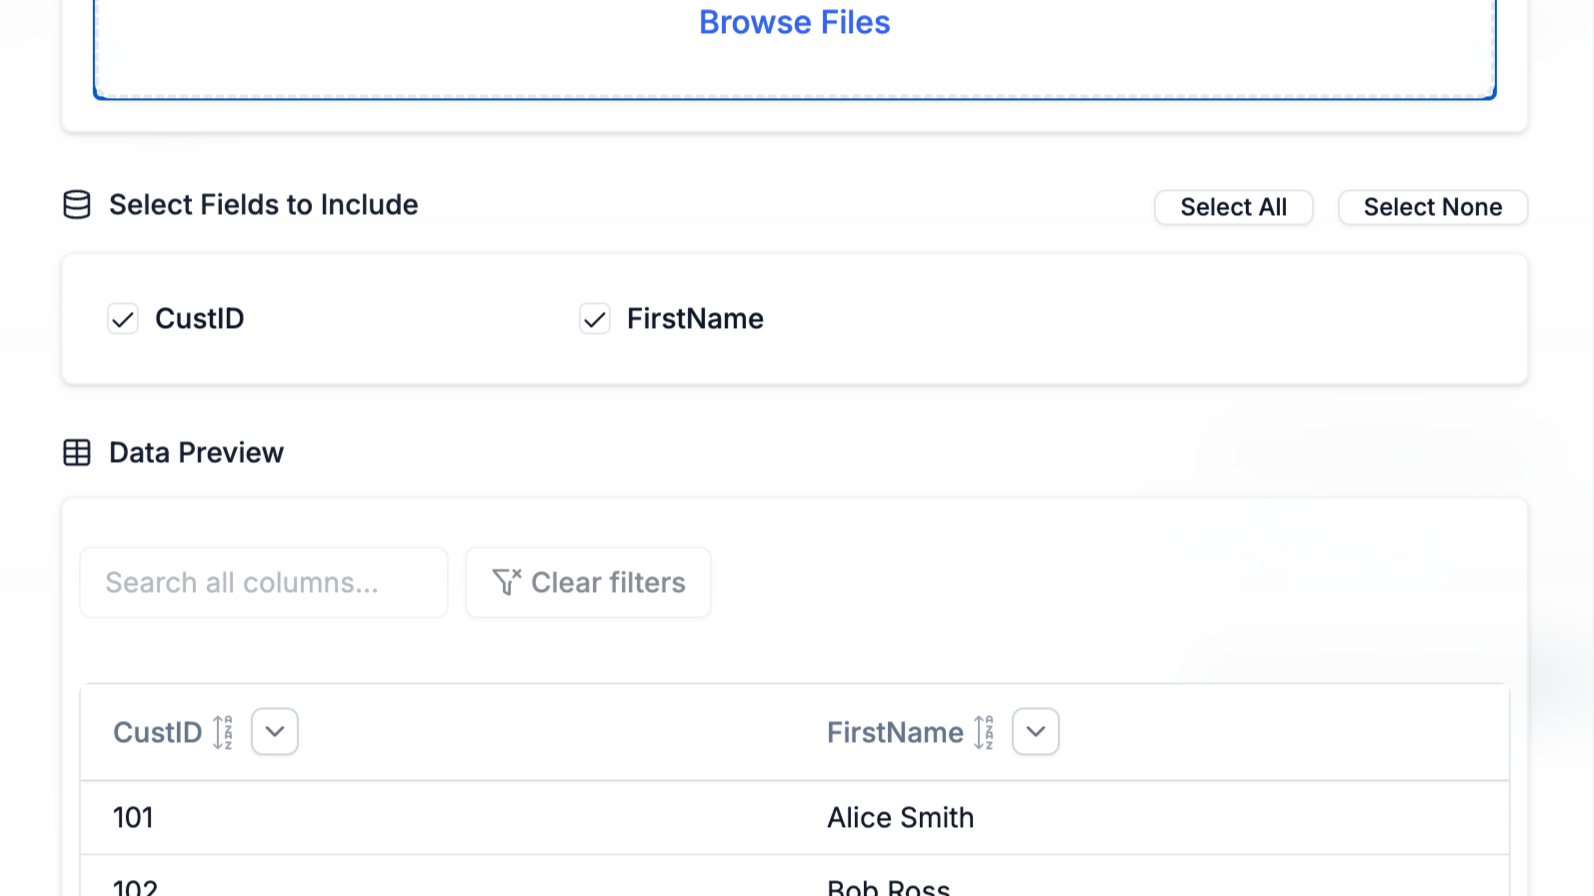
Task: Sort by CustID using A-Z sort icon
Action: point(223,732)
